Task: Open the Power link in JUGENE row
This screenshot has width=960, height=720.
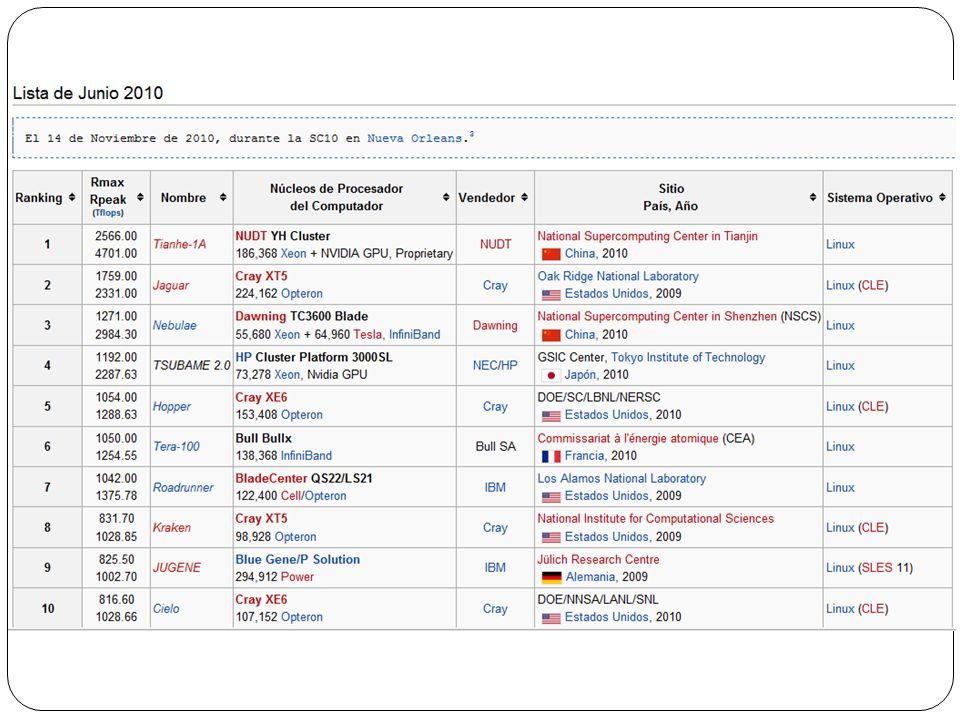Action: tap(297, 577)
